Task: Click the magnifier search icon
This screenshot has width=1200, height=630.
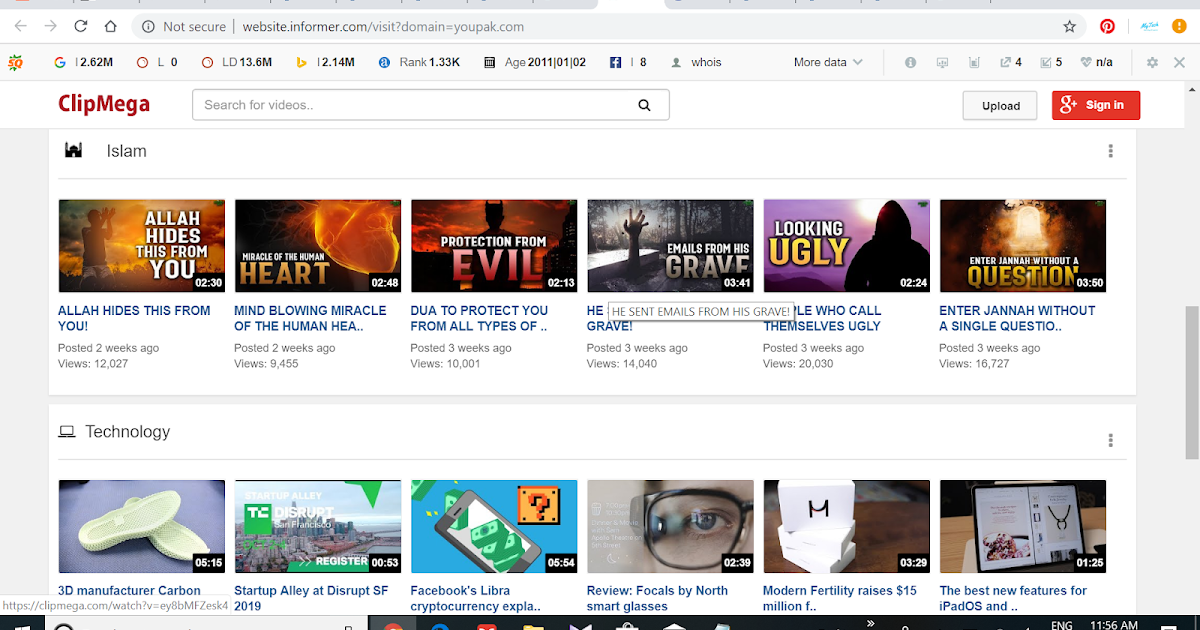Action: pyautogui.click(x=645, y=105)
